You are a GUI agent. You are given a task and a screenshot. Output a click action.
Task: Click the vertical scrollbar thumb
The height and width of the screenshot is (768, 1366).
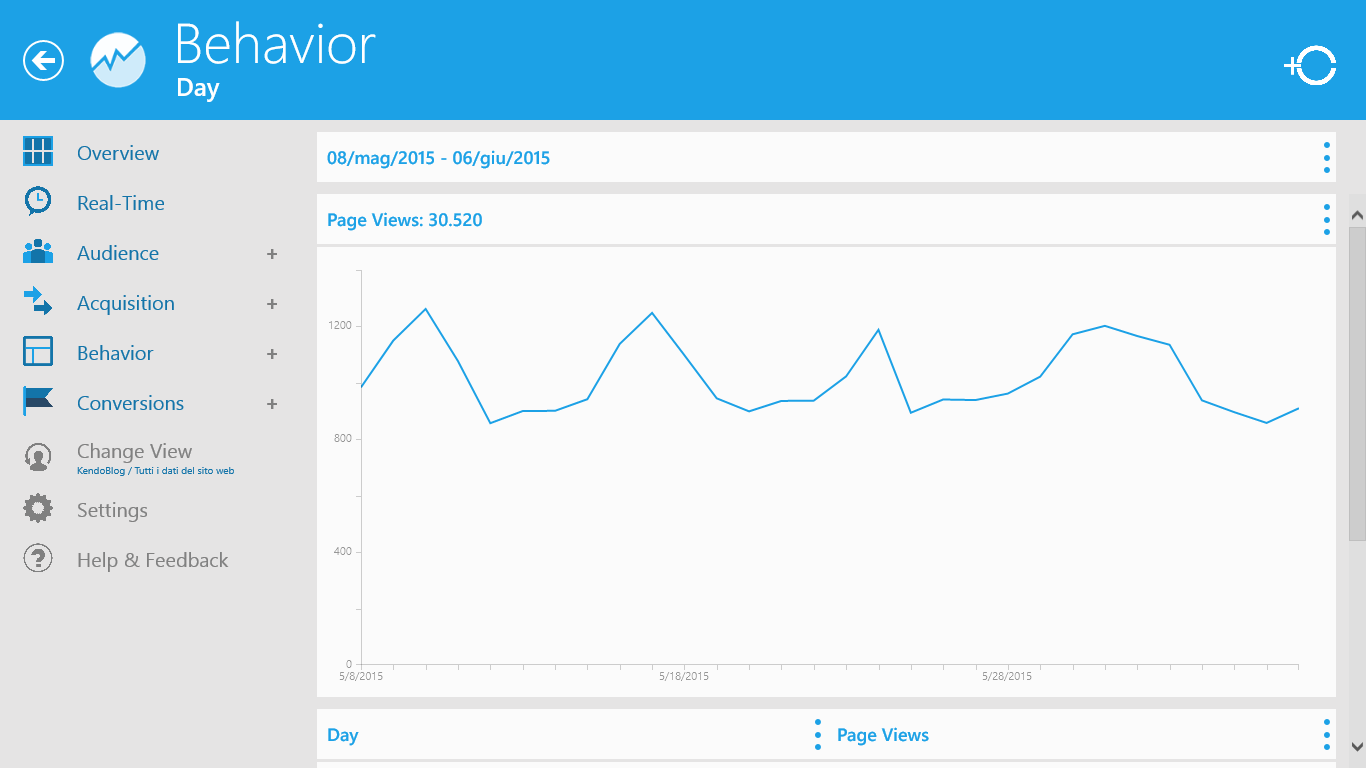[x=1357, y=384]
